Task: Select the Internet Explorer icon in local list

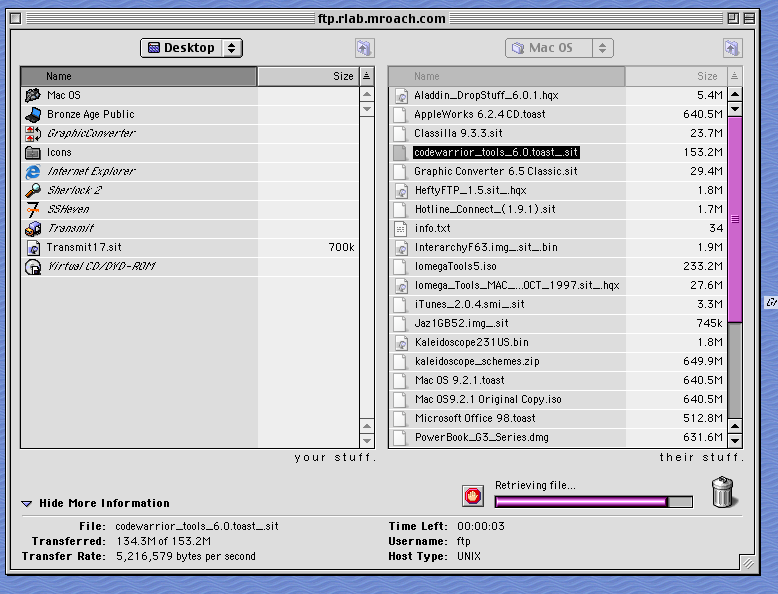Action: pos(32,171)
